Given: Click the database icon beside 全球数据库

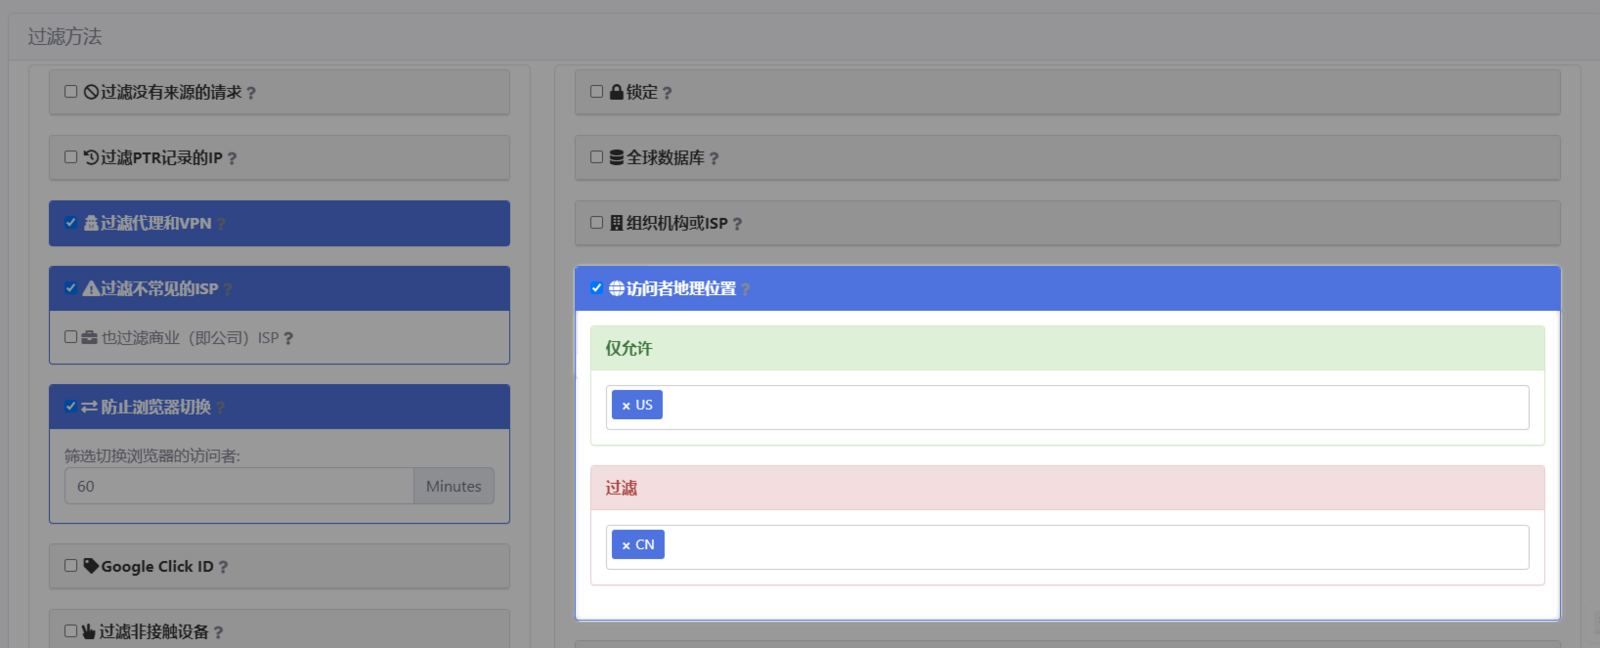Looking at the screenshot, I should [x=616, y=157].
